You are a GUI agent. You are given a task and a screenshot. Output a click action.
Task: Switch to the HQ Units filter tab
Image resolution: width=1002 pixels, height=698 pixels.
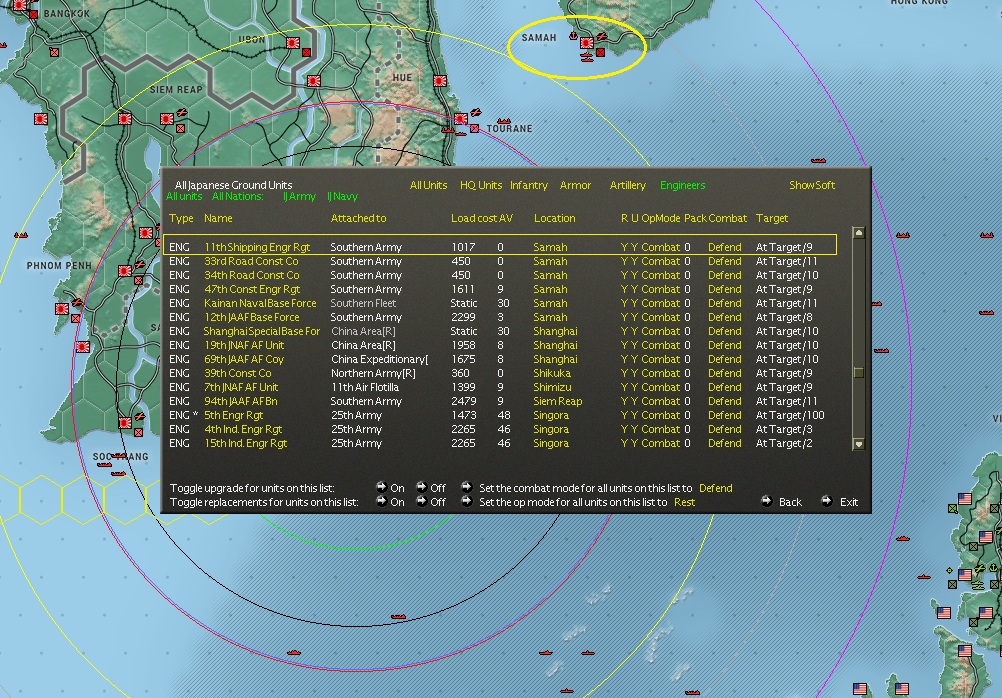pyautogui.click(x=481, y=185)
